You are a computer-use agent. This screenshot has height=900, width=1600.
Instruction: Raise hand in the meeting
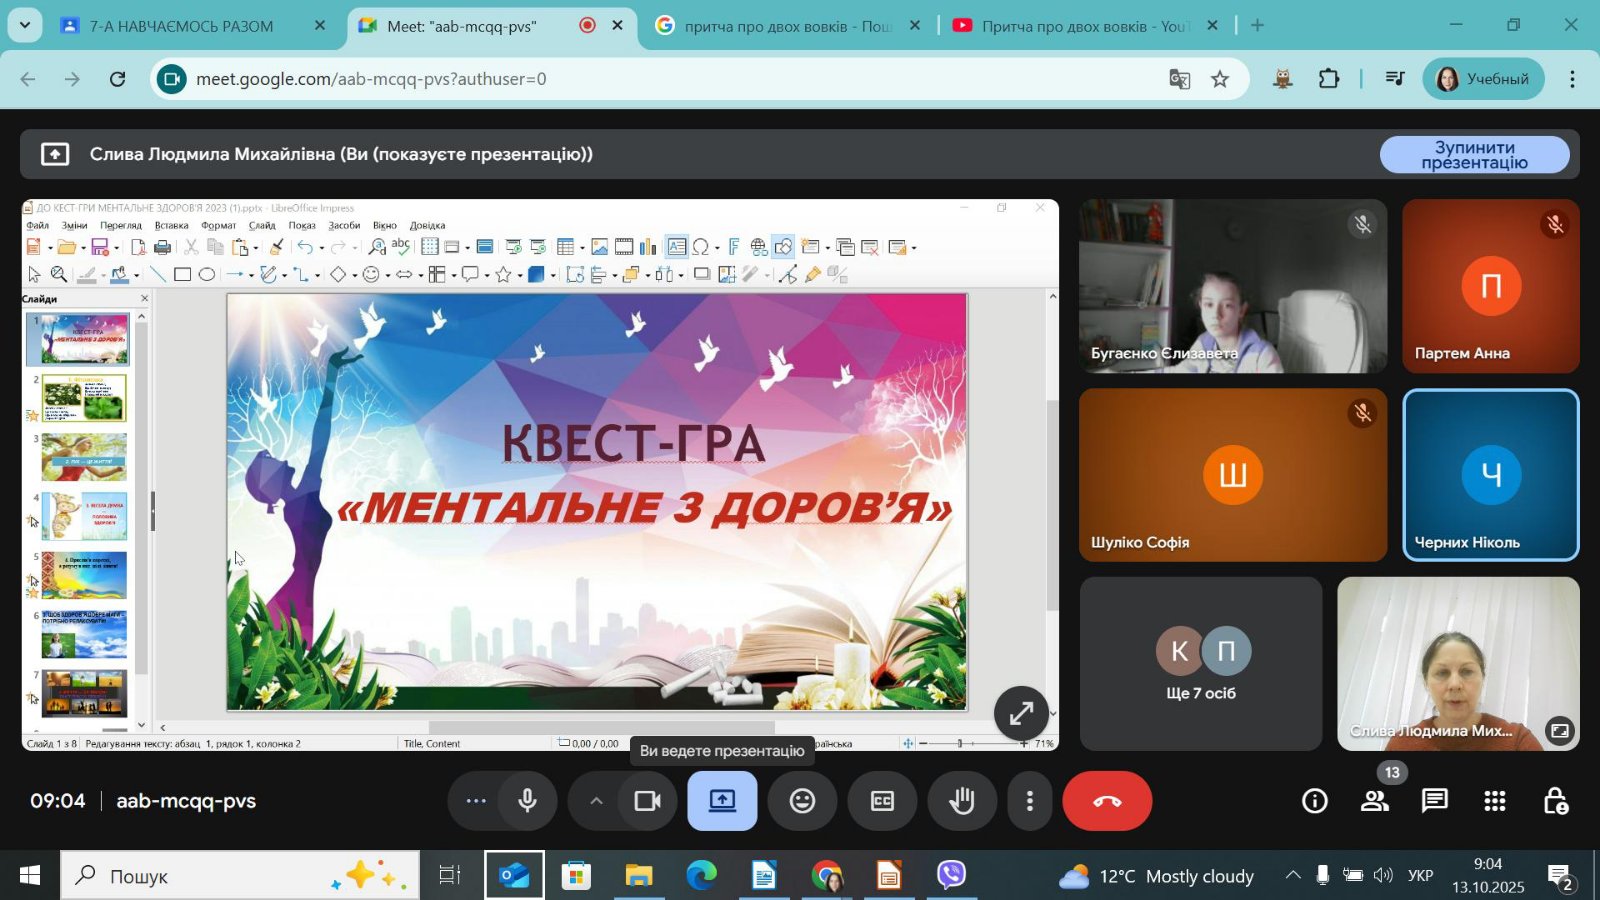point(962,801)
